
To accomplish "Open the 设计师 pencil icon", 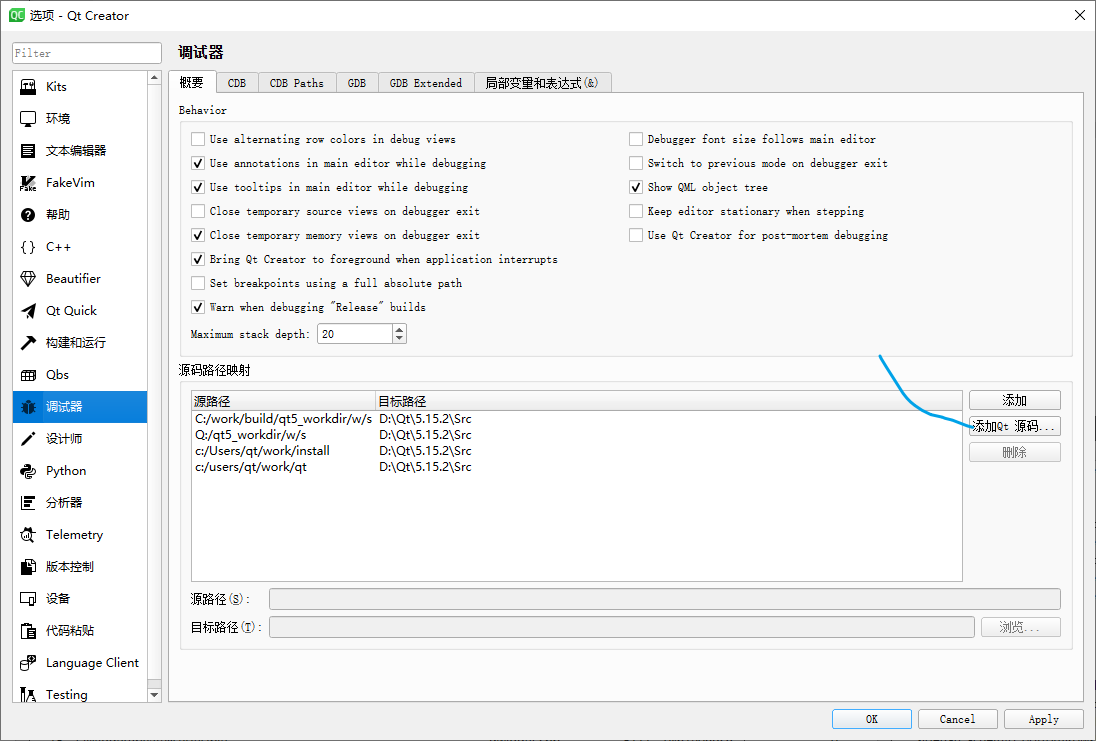I will tap(28, 439).
